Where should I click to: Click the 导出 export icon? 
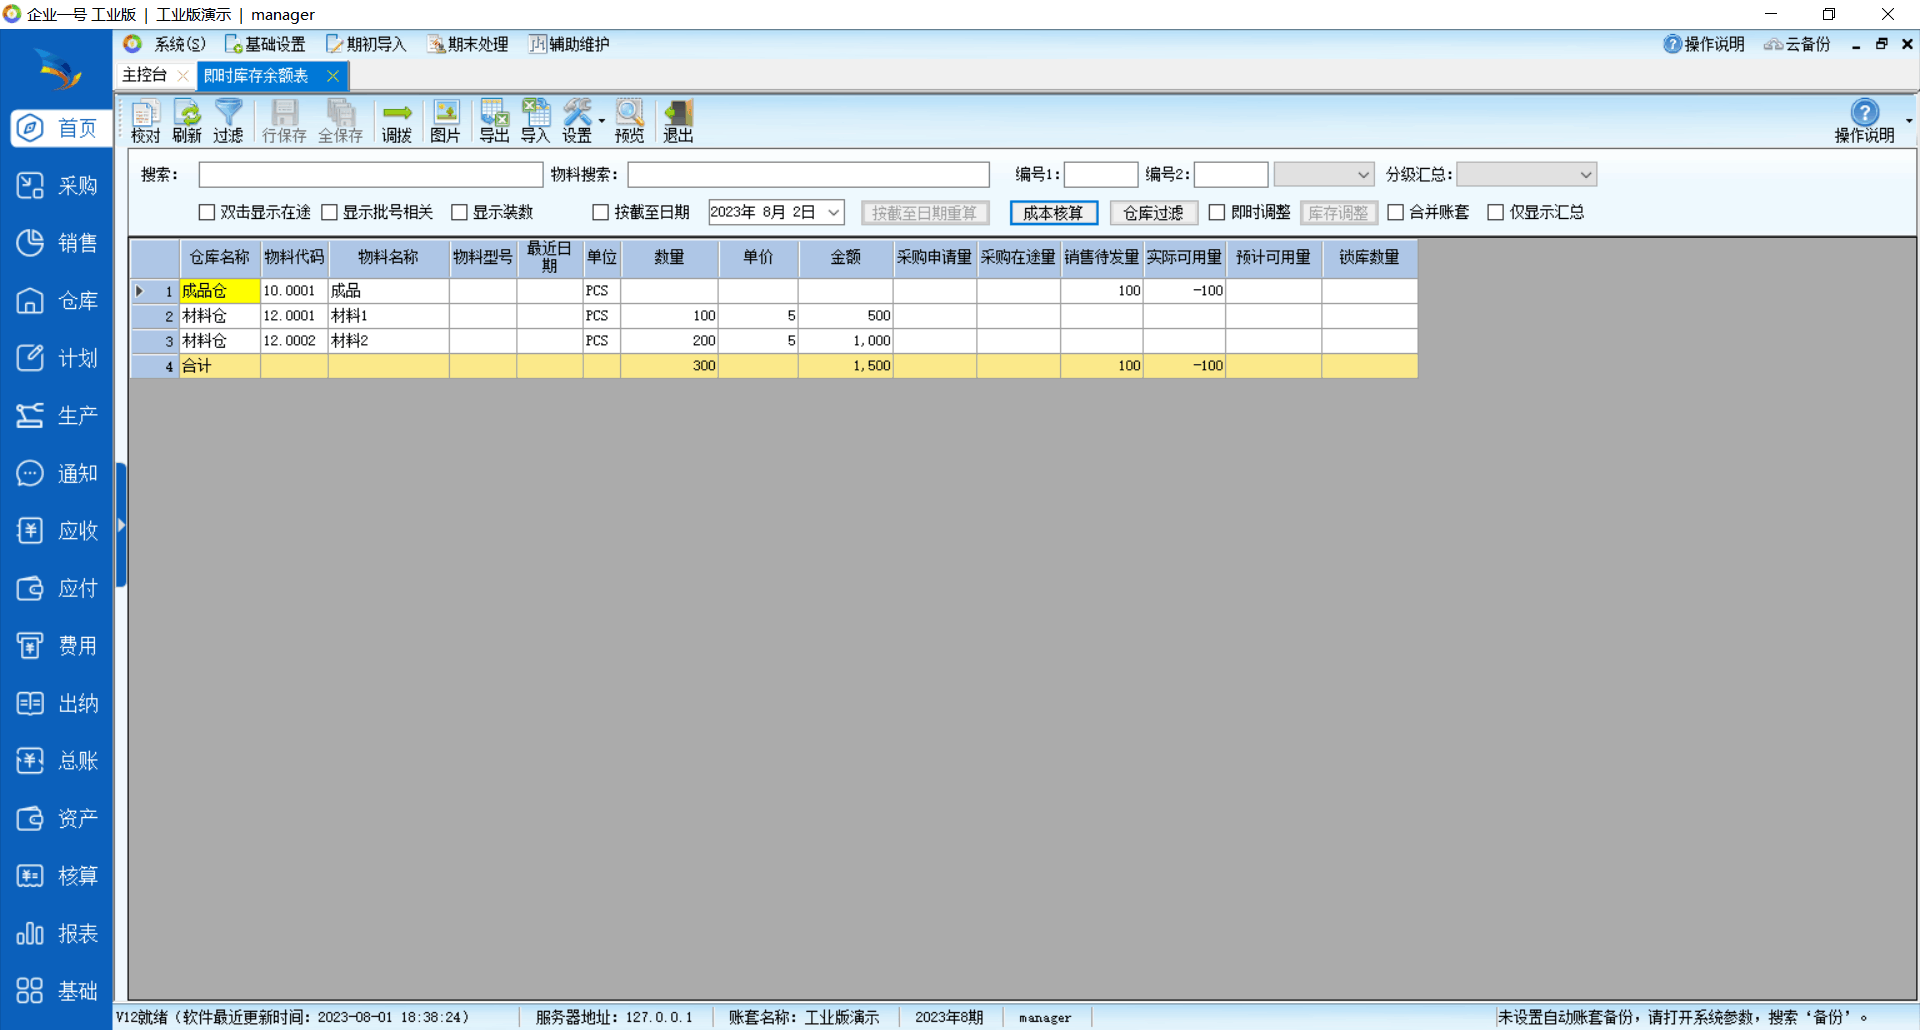pos(494,121)
